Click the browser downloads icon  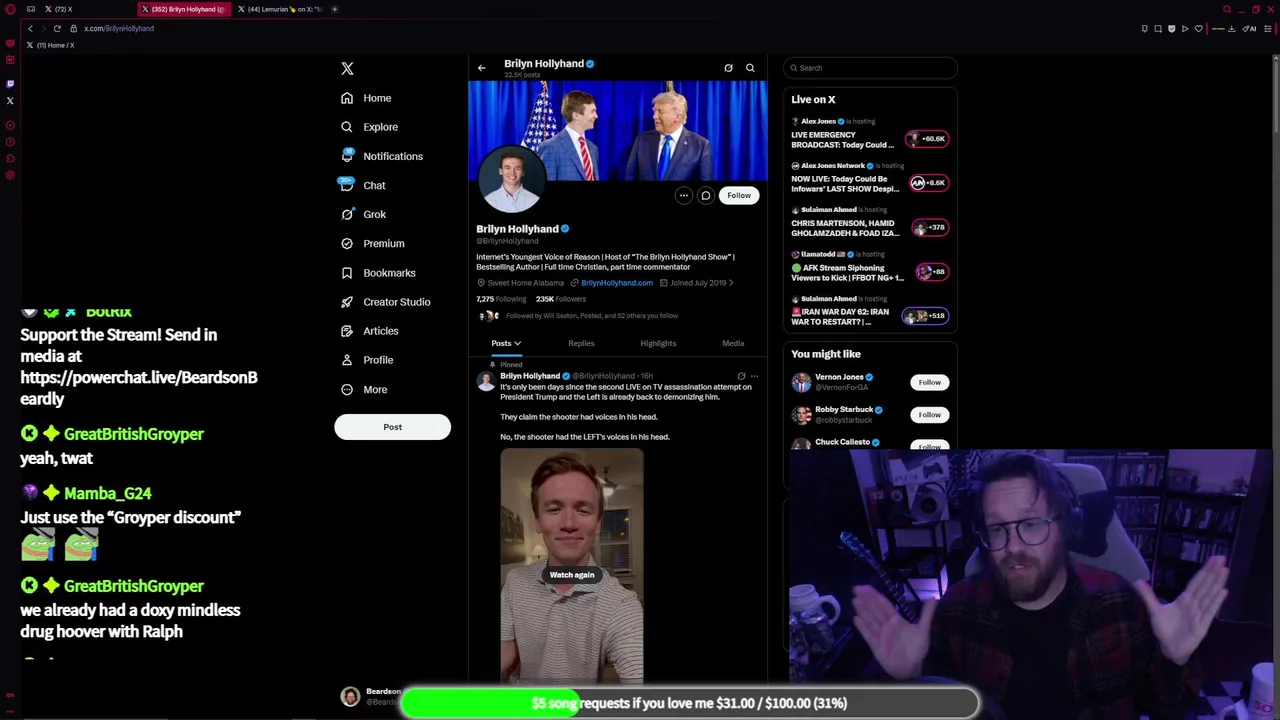(1231, 28)
